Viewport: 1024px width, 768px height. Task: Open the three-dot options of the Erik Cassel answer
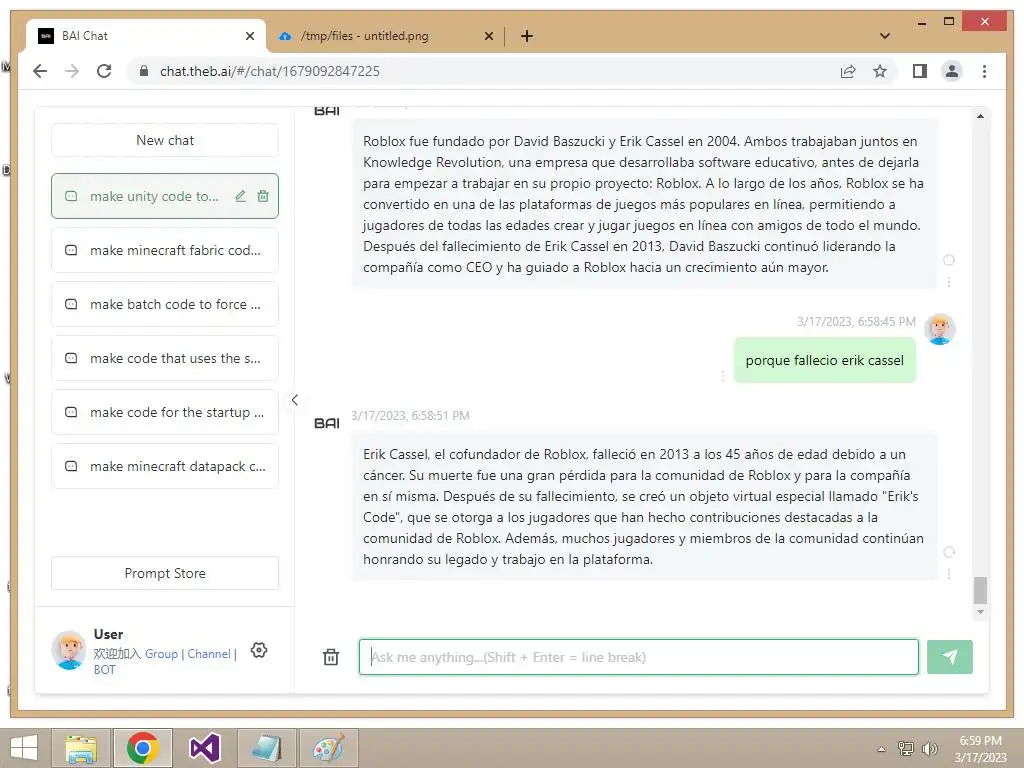(949, 573)
